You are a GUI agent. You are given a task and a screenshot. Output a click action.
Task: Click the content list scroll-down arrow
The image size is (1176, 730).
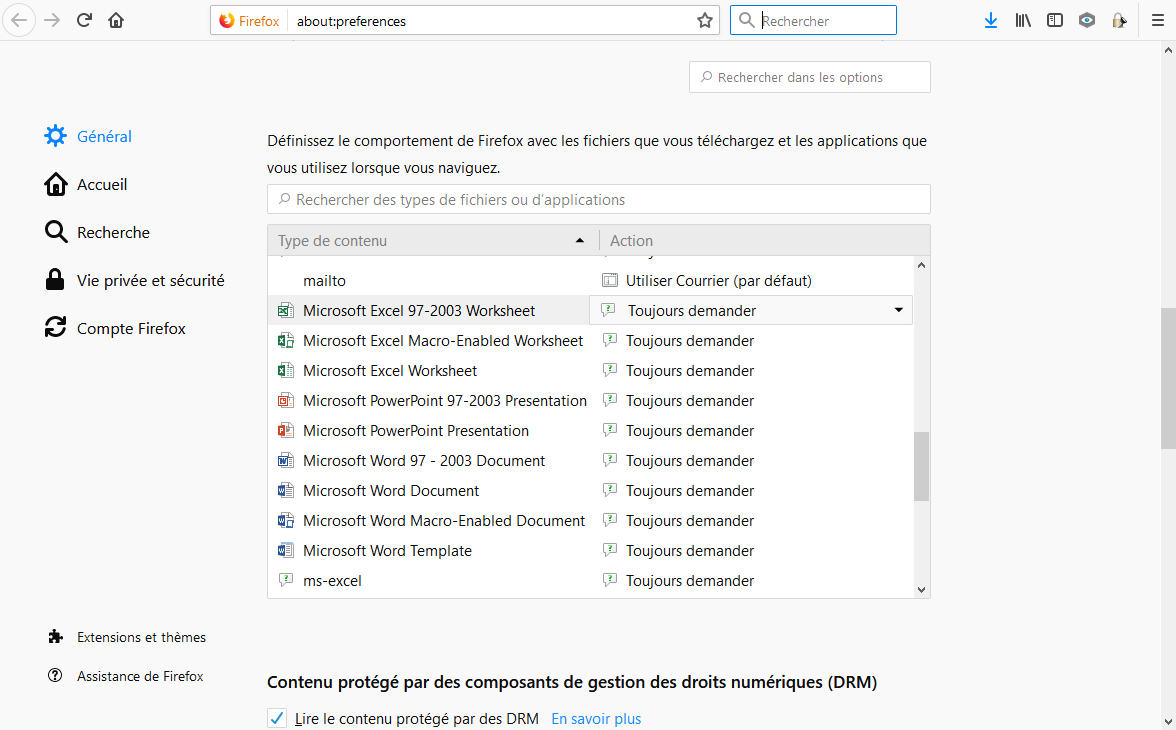921,590
